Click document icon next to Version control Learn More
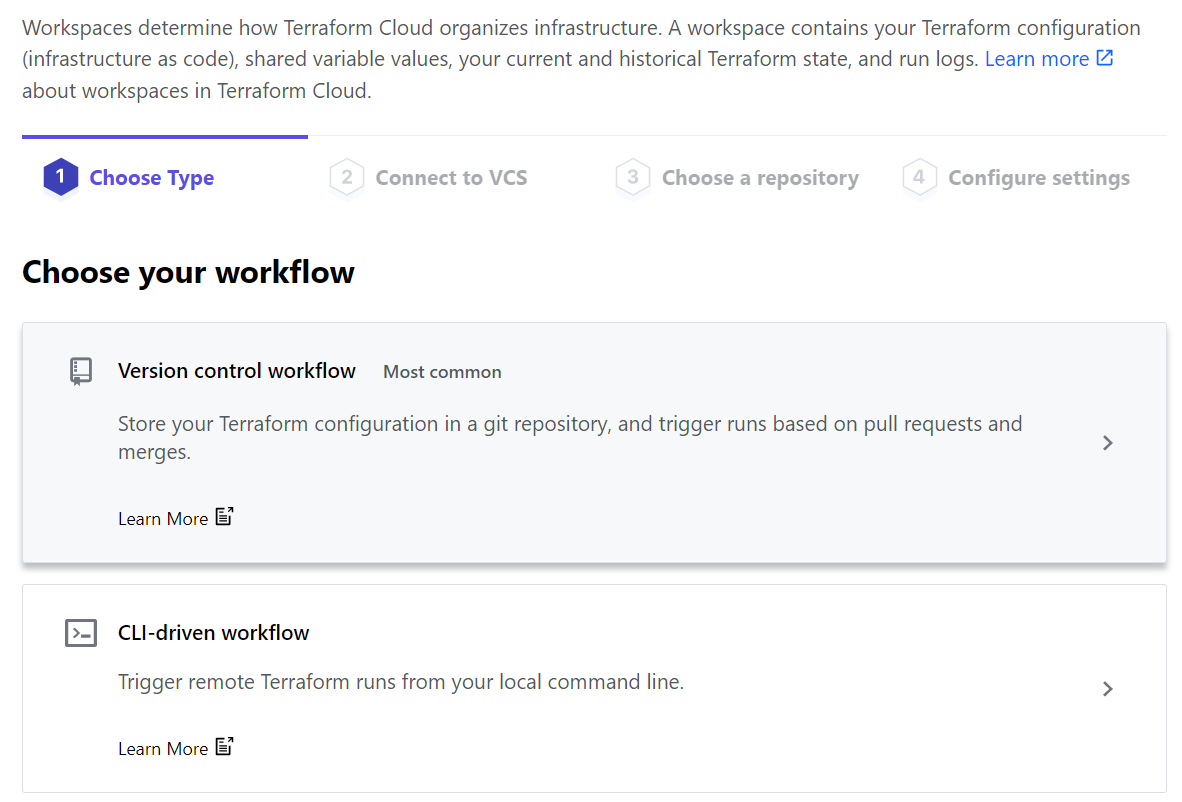Viewport: 1182px width, 802px height. pos(225,517)
